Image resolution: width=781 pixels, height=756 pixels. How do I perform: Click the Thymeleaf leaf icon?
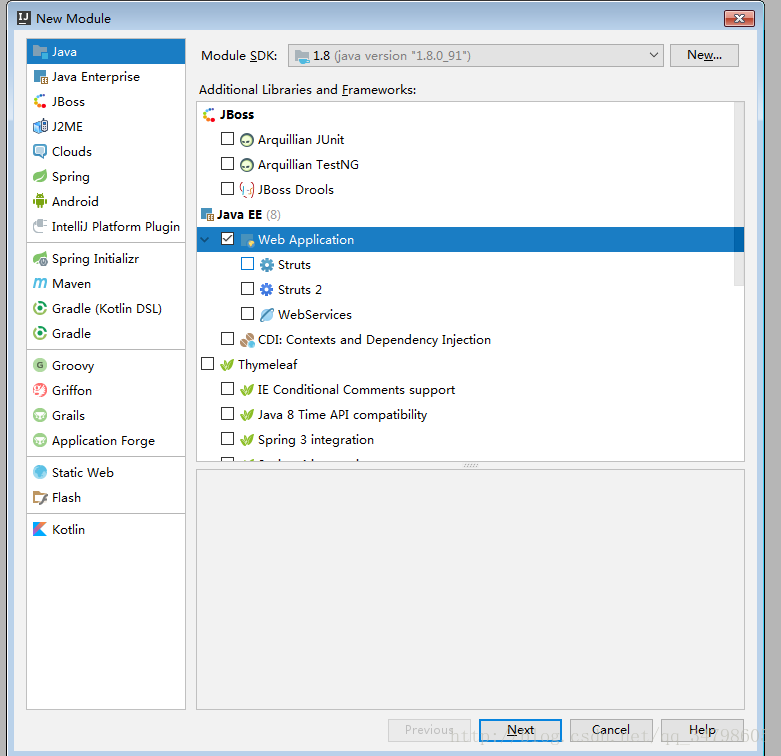[x=227, y=365]
